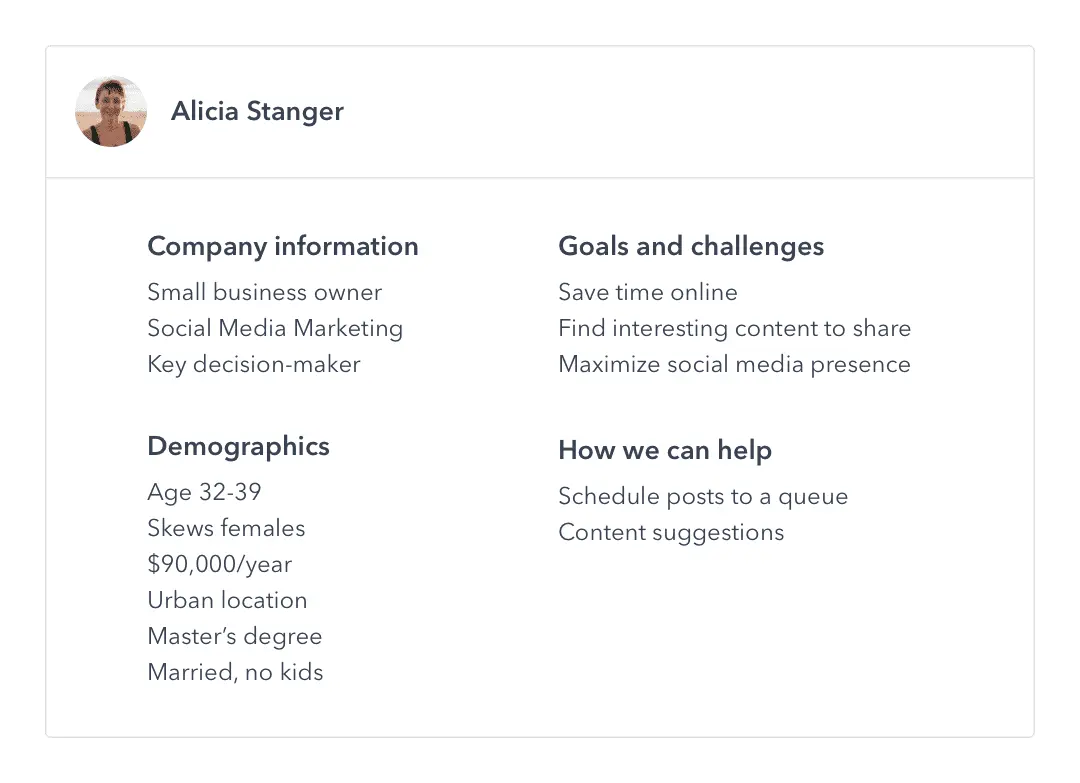1080x783 pixels.
Task: Click the Small business owner line
Action: [264, 292]
